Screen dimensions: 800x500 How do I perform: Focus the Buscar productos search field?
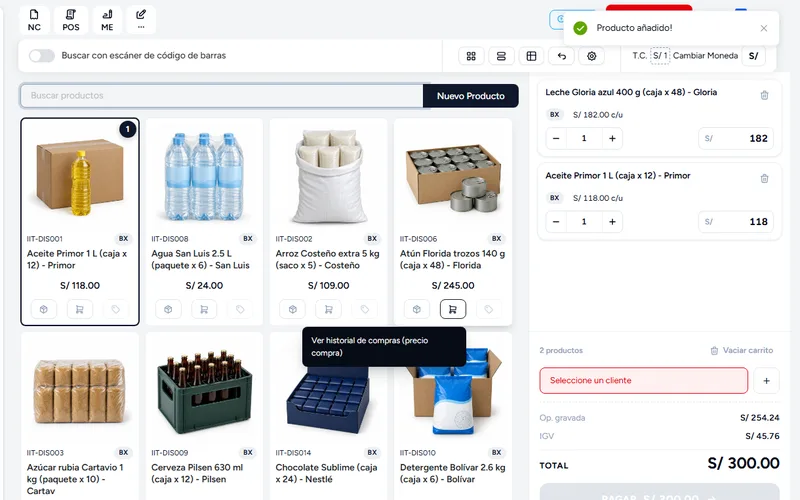[x=222, y=96]
